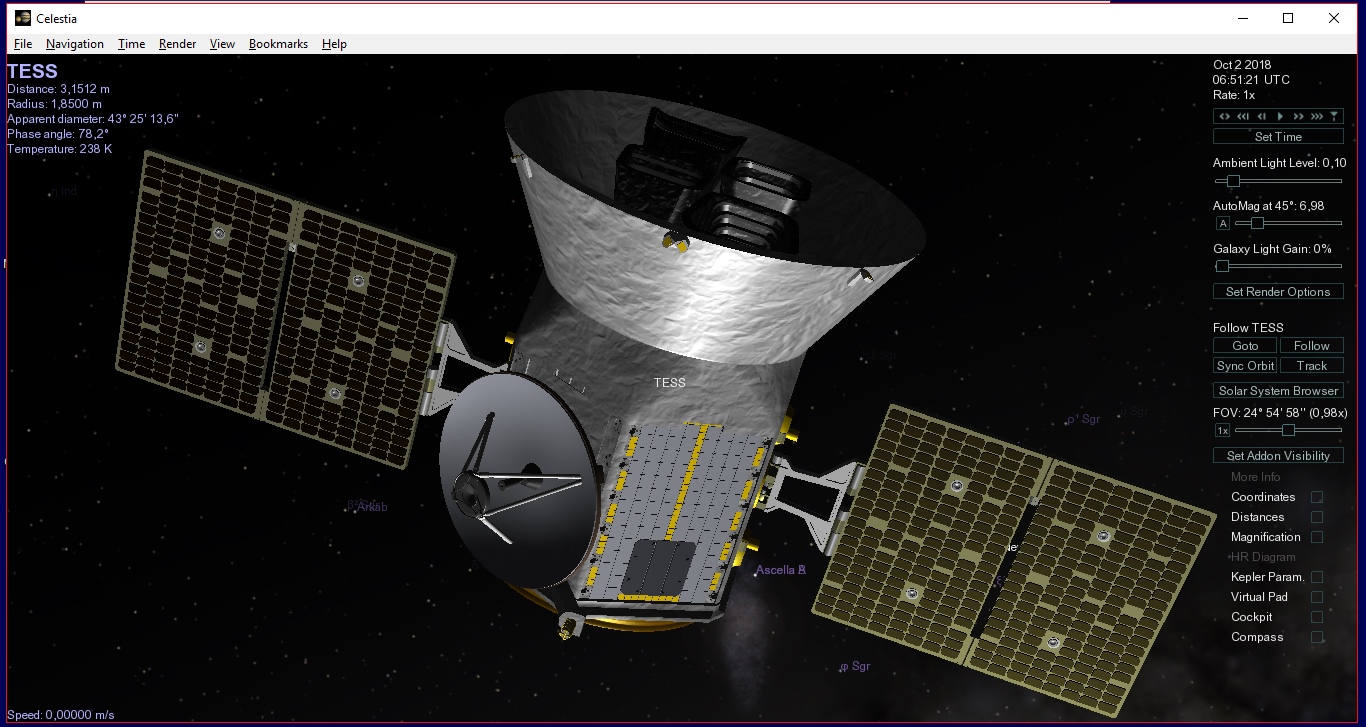The height and width of the screenshot is (727, 1366).
Task: Enable the Cockpit checkbox
Action: [x=1317, y=617]
